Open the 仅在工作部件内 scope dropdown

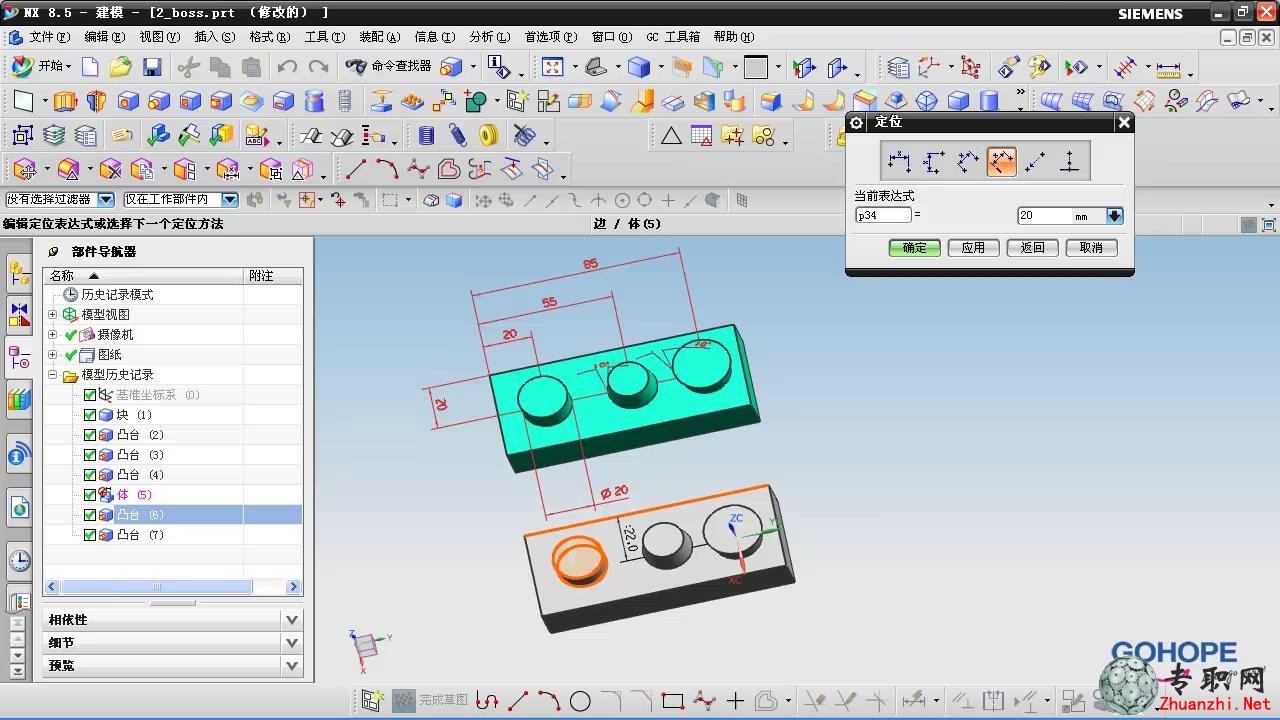coord(229,200)
